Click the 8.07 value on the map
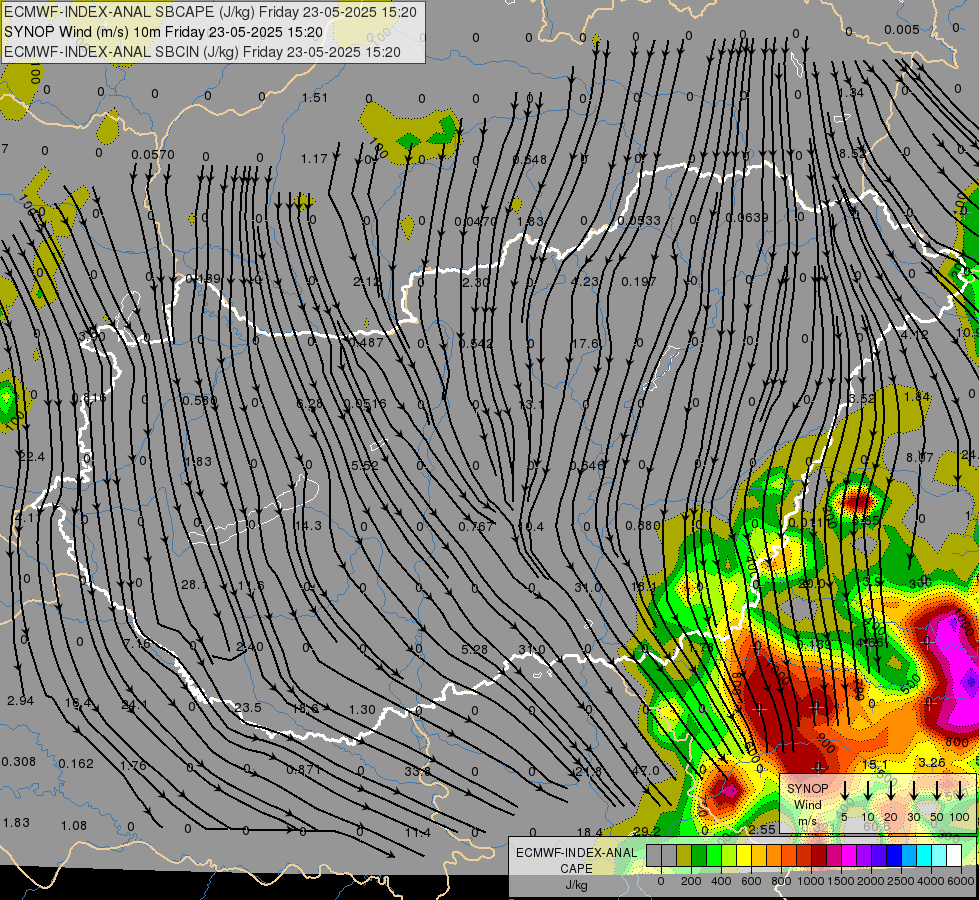Image resolution: width=979 pixels, height=900 pixels. [920, 458]
